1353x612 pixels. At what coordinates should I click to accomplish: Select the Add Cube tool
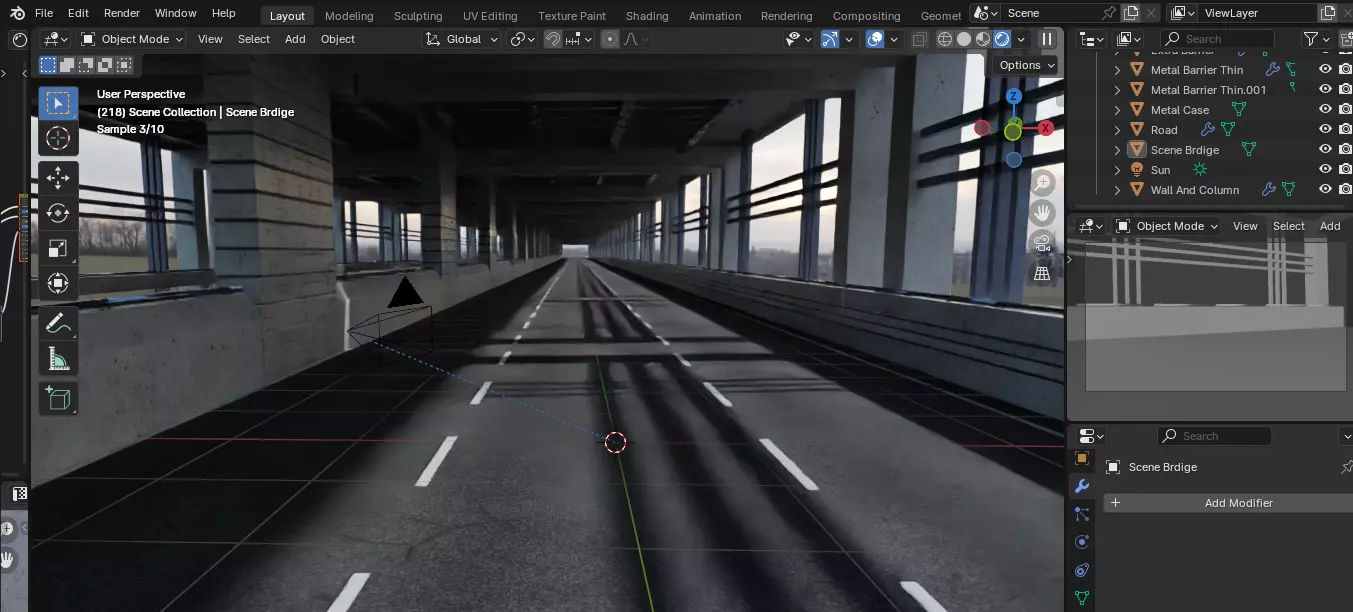58,399
